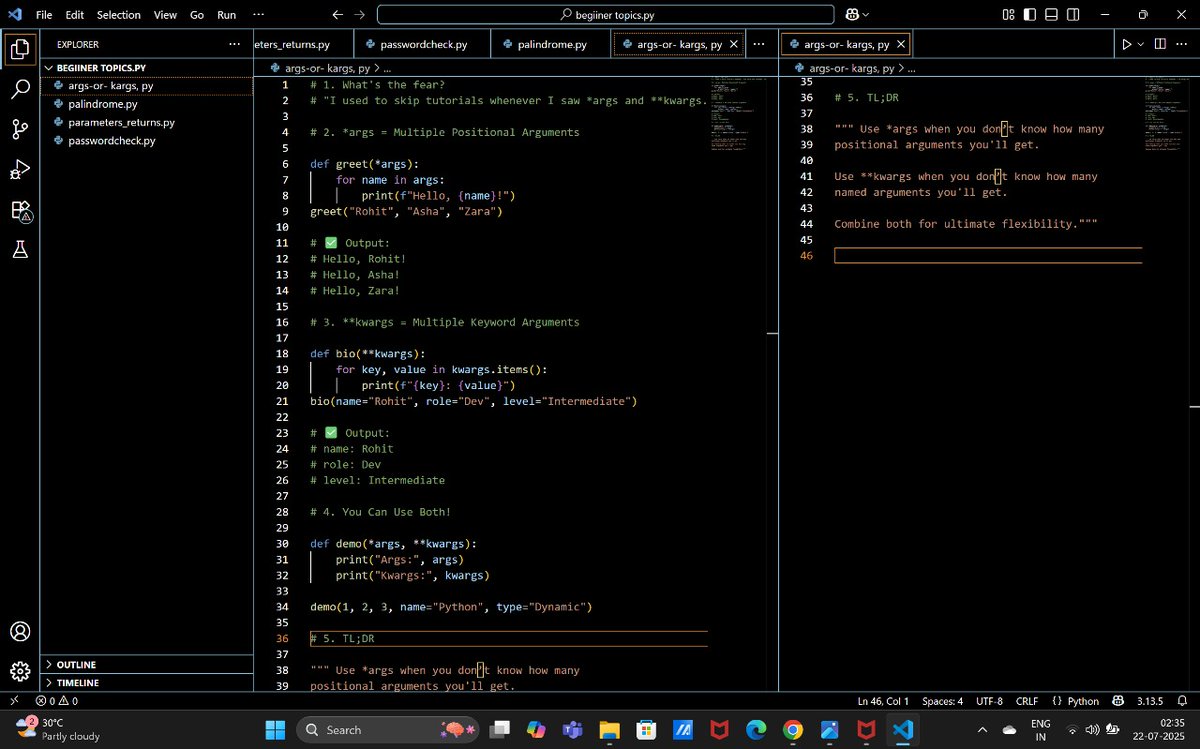
Task: Toggle the primary side bar visibility
Action: click(x=1029, y=15)
